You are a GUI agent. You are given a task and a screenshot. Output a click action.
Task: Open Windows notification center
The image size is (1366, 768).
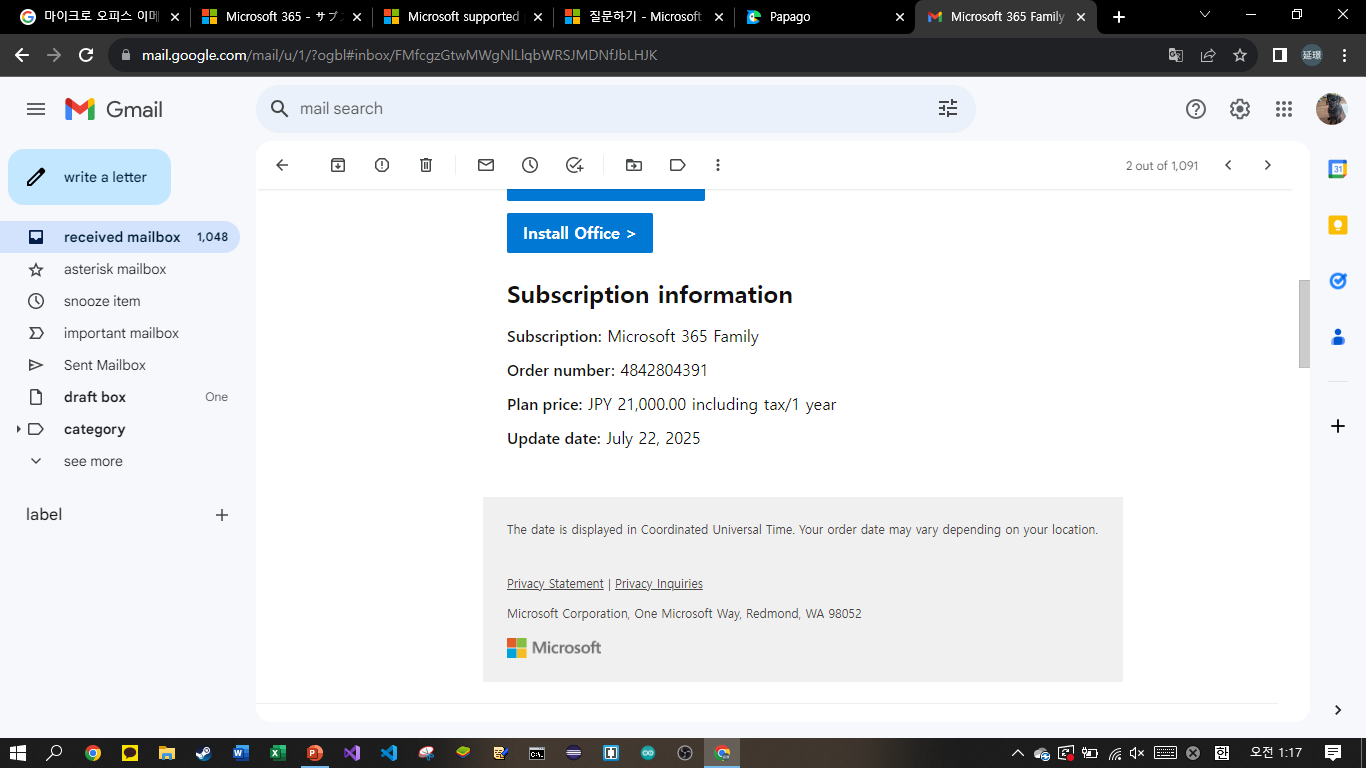point(1333,753)
